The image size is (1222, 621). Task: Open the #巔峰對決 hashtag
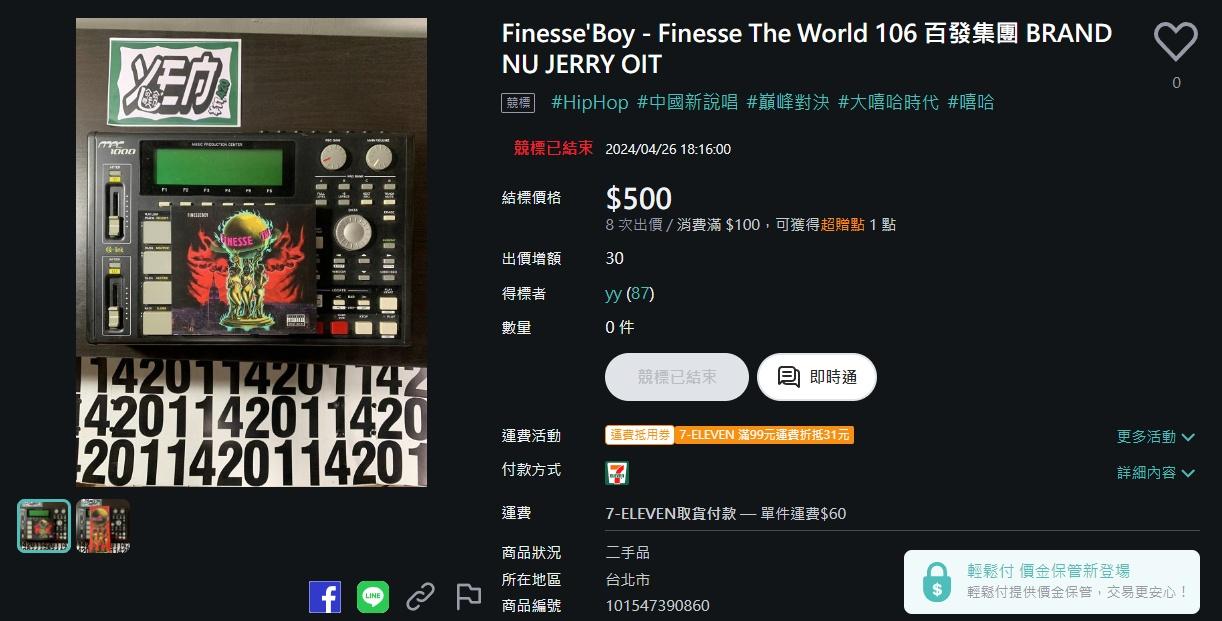(788, 102)
